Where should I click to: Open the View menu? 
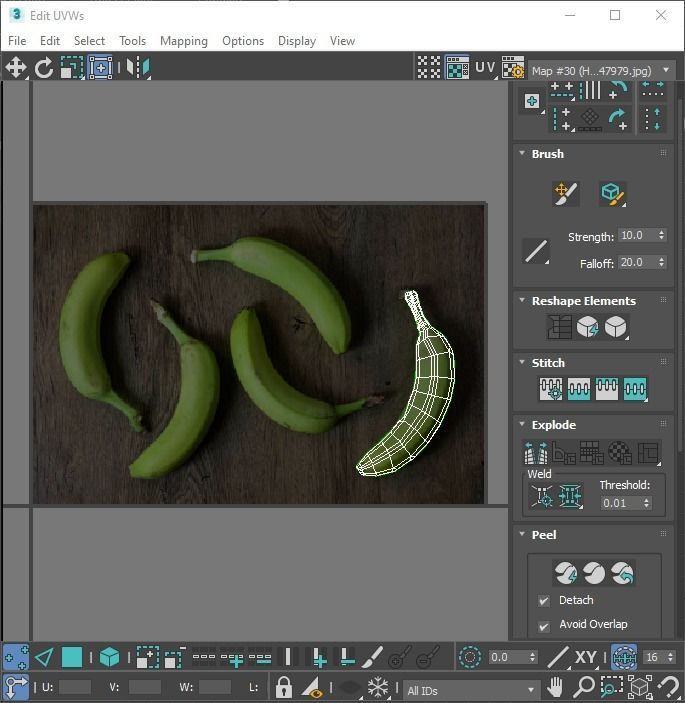(342, 41)
